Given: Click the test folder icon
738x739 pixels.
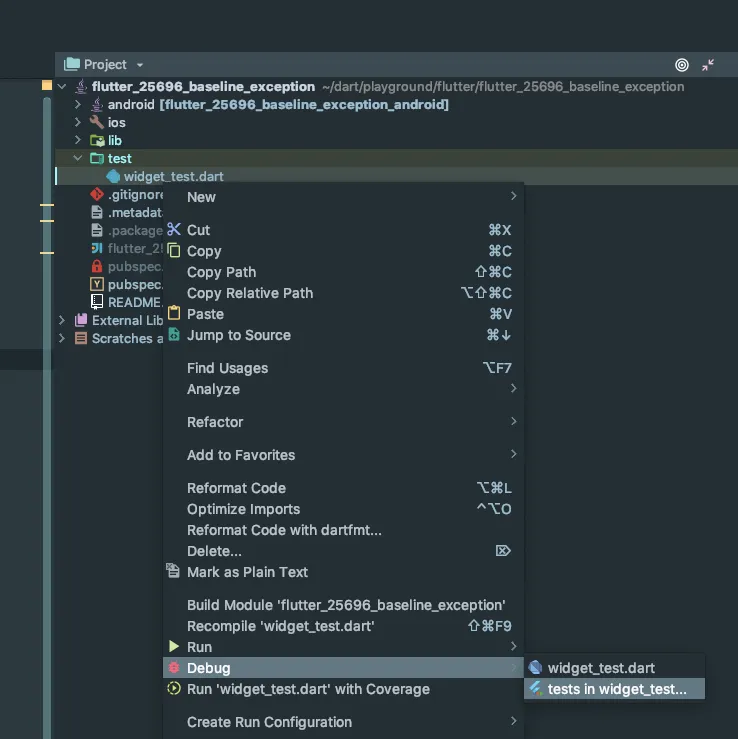Looking at the screenshot, I should tap(97, 158).
